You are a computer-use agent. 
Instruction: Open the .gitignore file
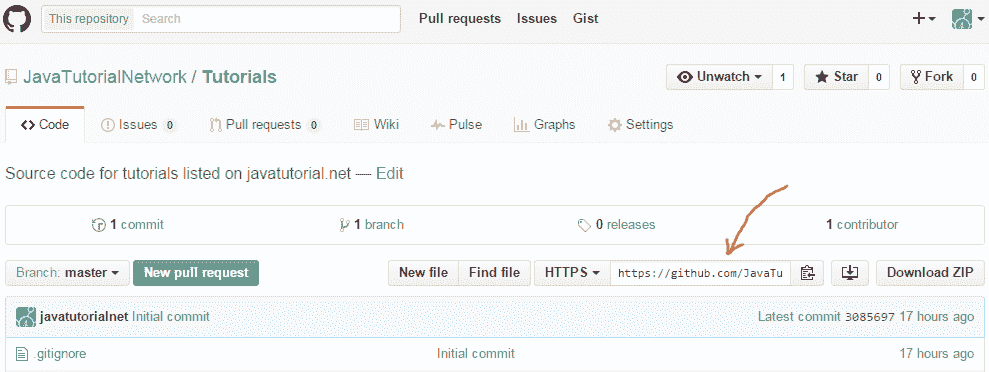coord(59,354)
